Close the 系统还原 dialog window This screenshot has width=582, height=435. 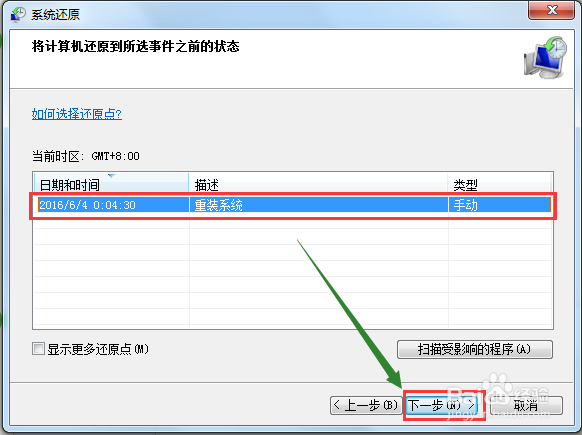tap(552, 10)
